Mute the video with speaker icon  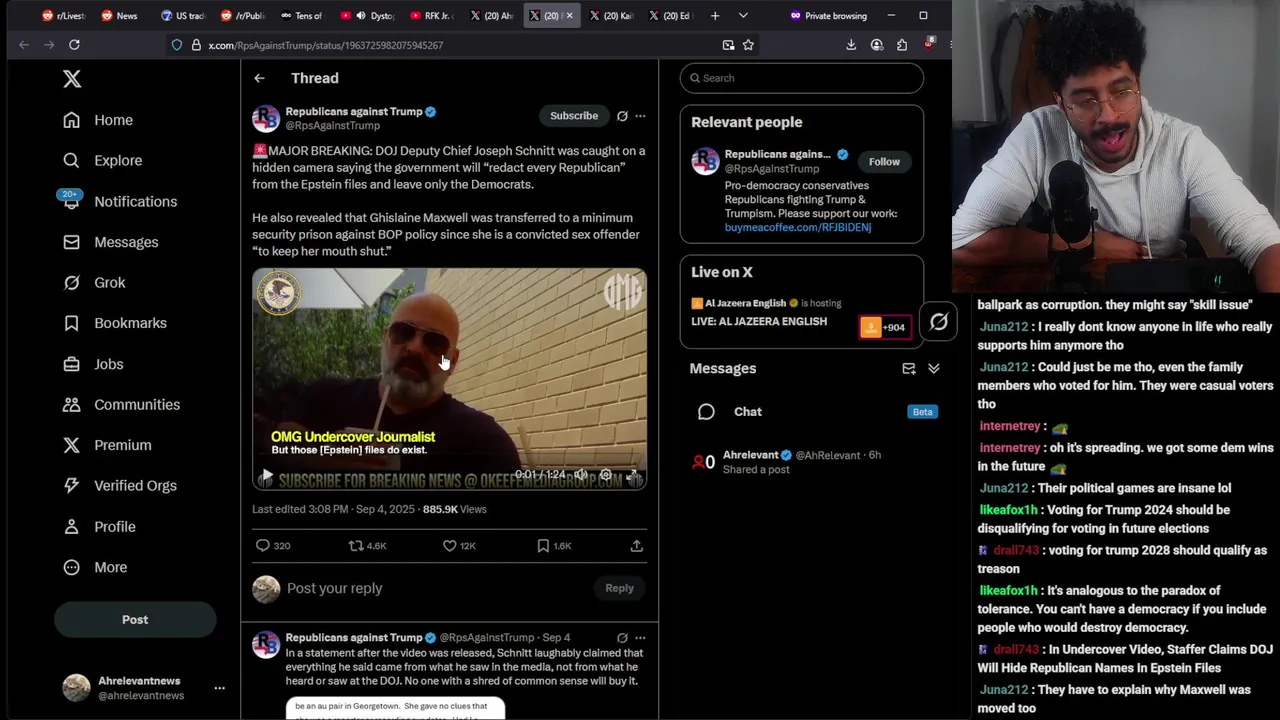click(x=581, y=475)
